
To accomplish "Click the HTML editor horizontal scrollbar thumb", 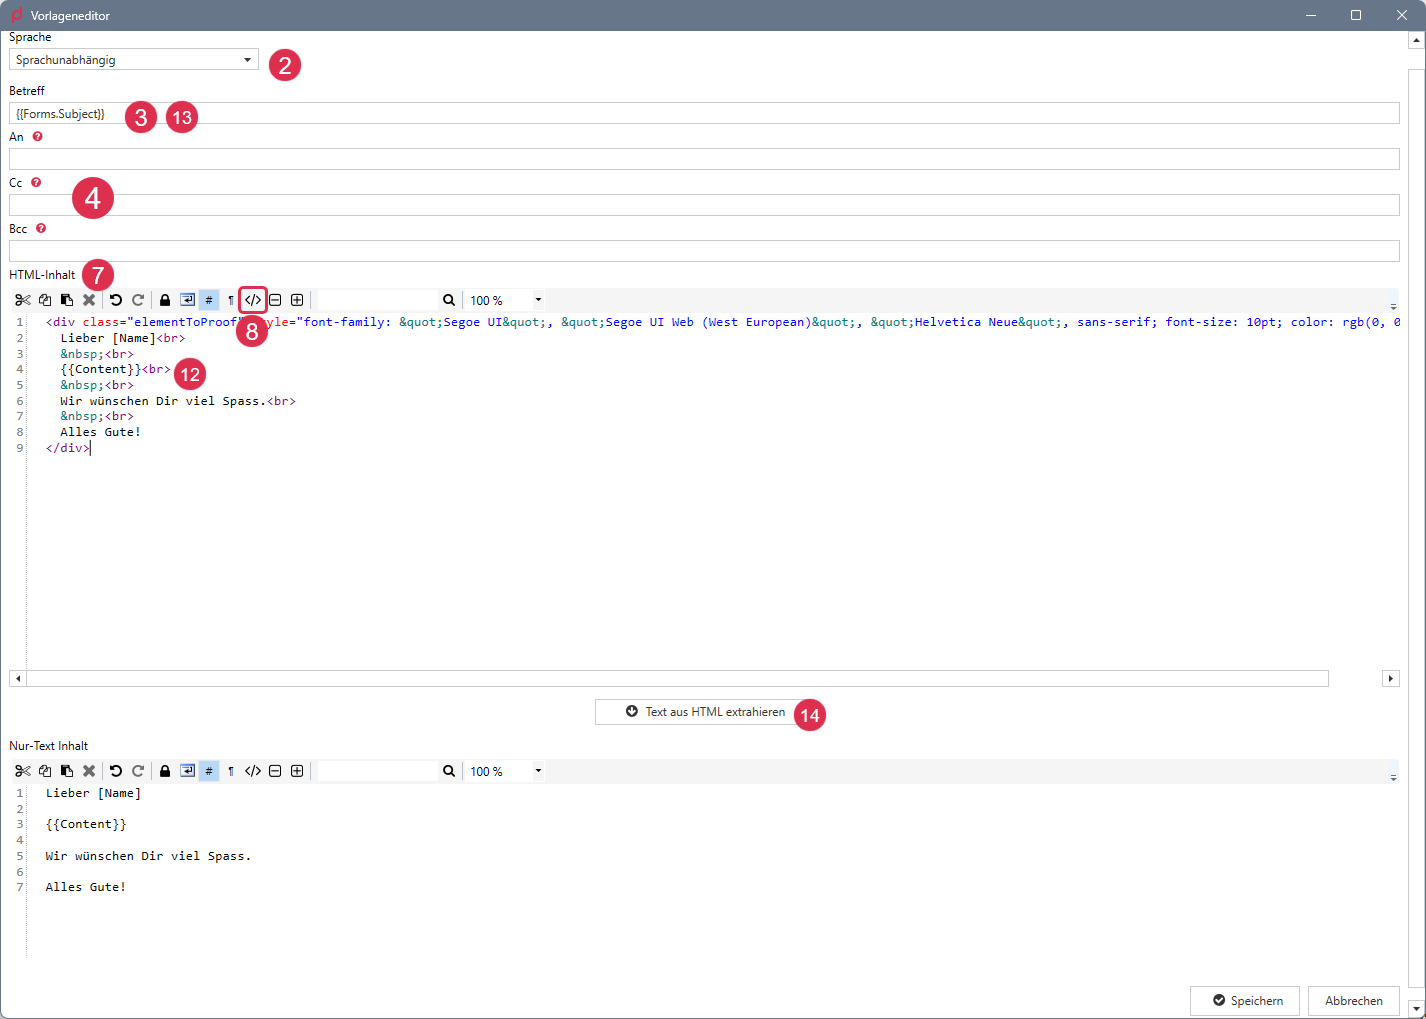I will pos(678,678).
